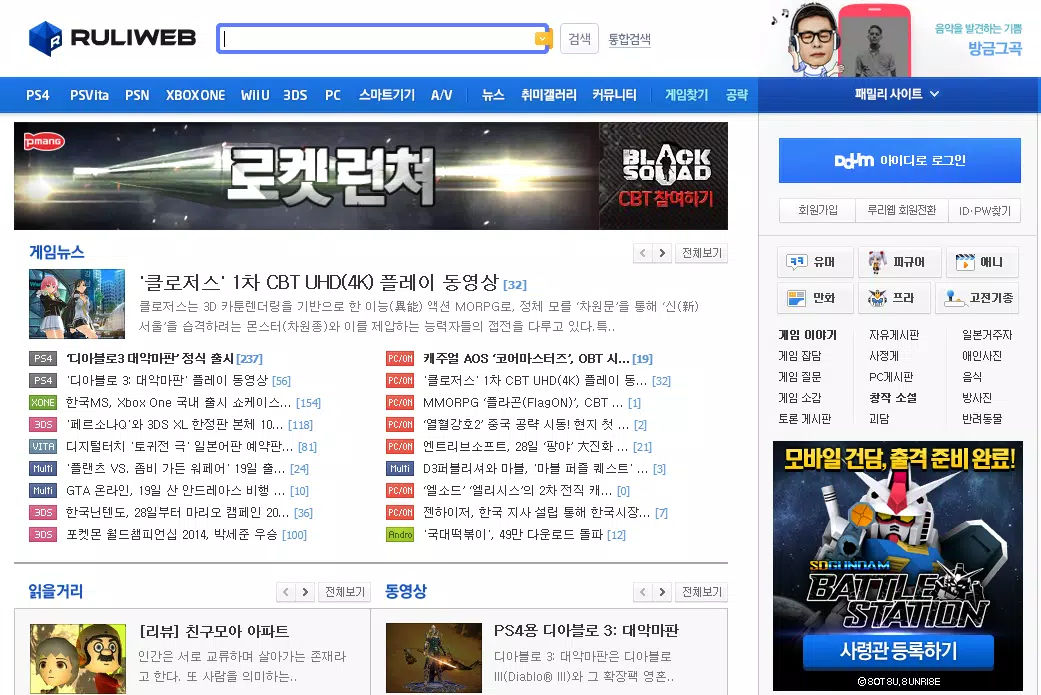The height and width of the screenshot is (695, 1041).
Task: Click 루리웹 회원전환
Action: pyautogui.click(x=902, y=210)
